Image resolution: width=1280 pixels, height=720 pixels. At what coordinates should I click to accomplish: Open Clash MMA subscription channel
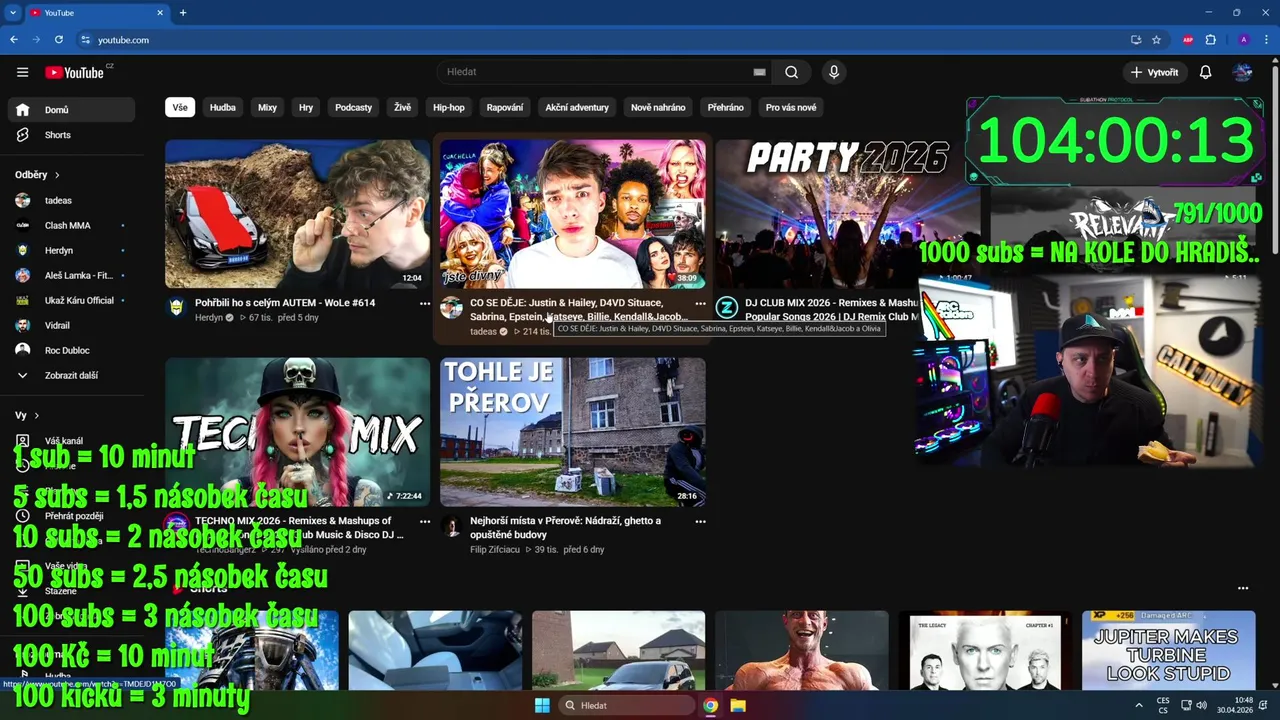pyautogui.click(x=71, y=225)
